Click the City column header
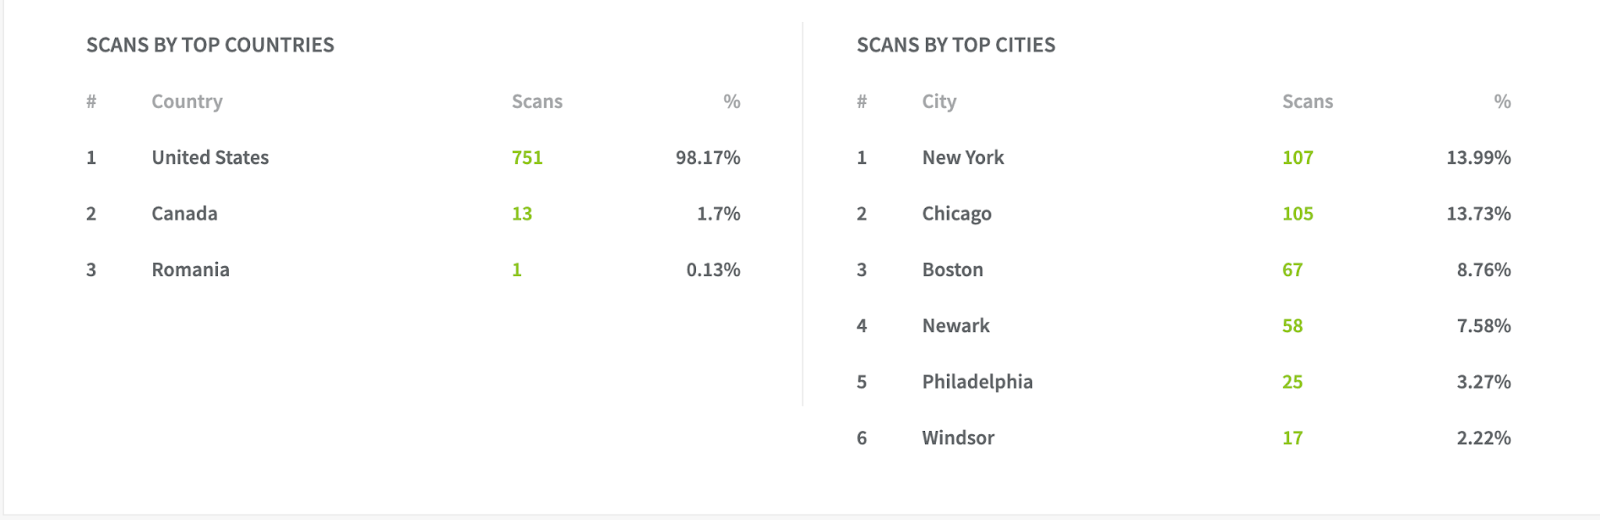Viewport: 1600px width, 520px height. [939, 102]
